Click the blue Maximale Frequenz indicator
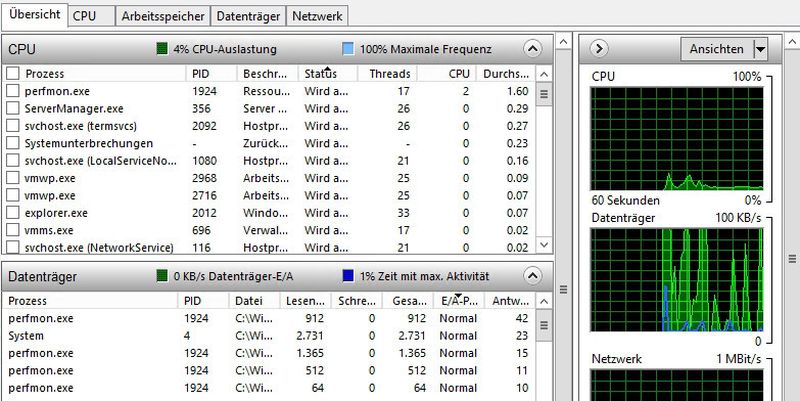Viewport: 800px width, 401px height. [x=348, y=49]
